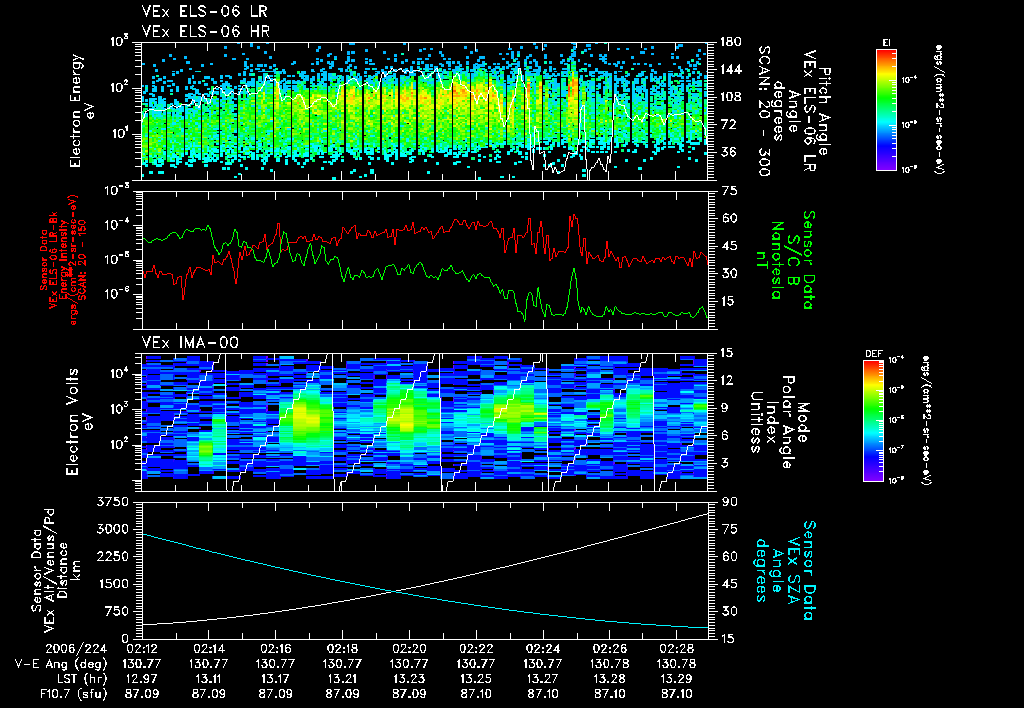Click the altitude and SZA line plot panel
This screenshot has height=708, width=1024.
coord(424,570)
